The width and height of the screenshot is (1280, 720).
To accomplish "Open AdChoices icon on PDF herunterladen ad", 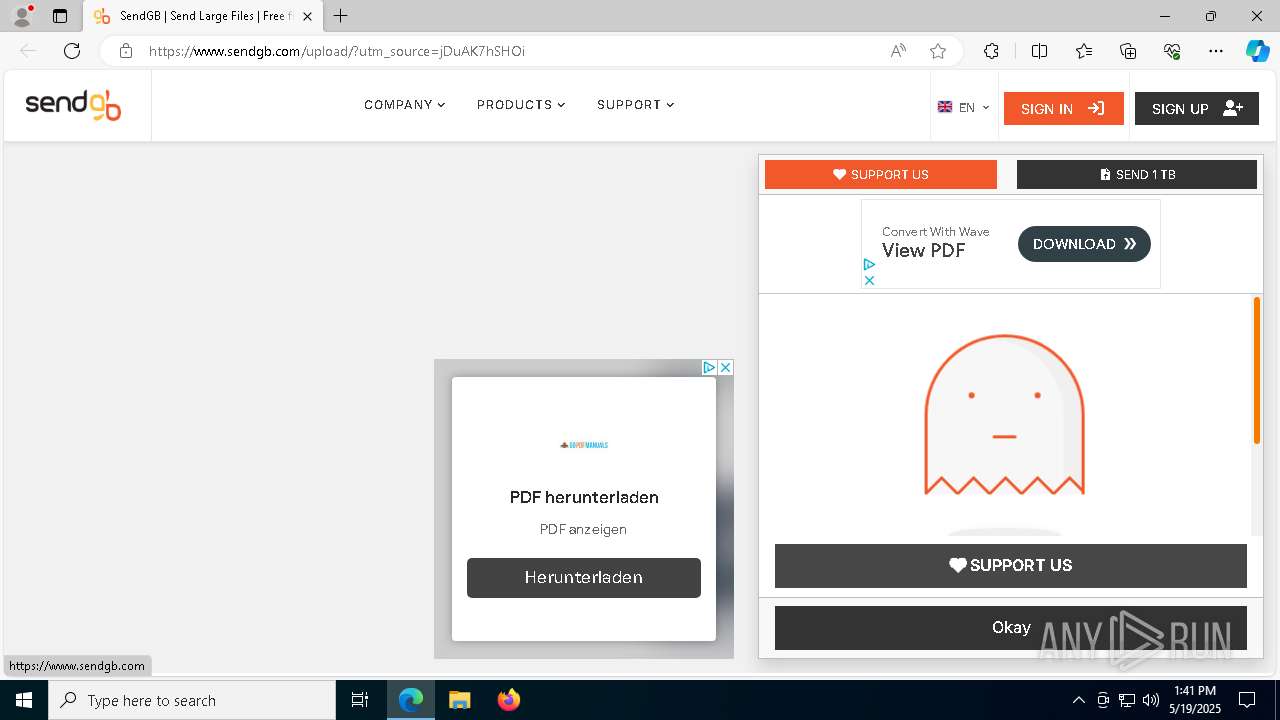I will [709, 368].
